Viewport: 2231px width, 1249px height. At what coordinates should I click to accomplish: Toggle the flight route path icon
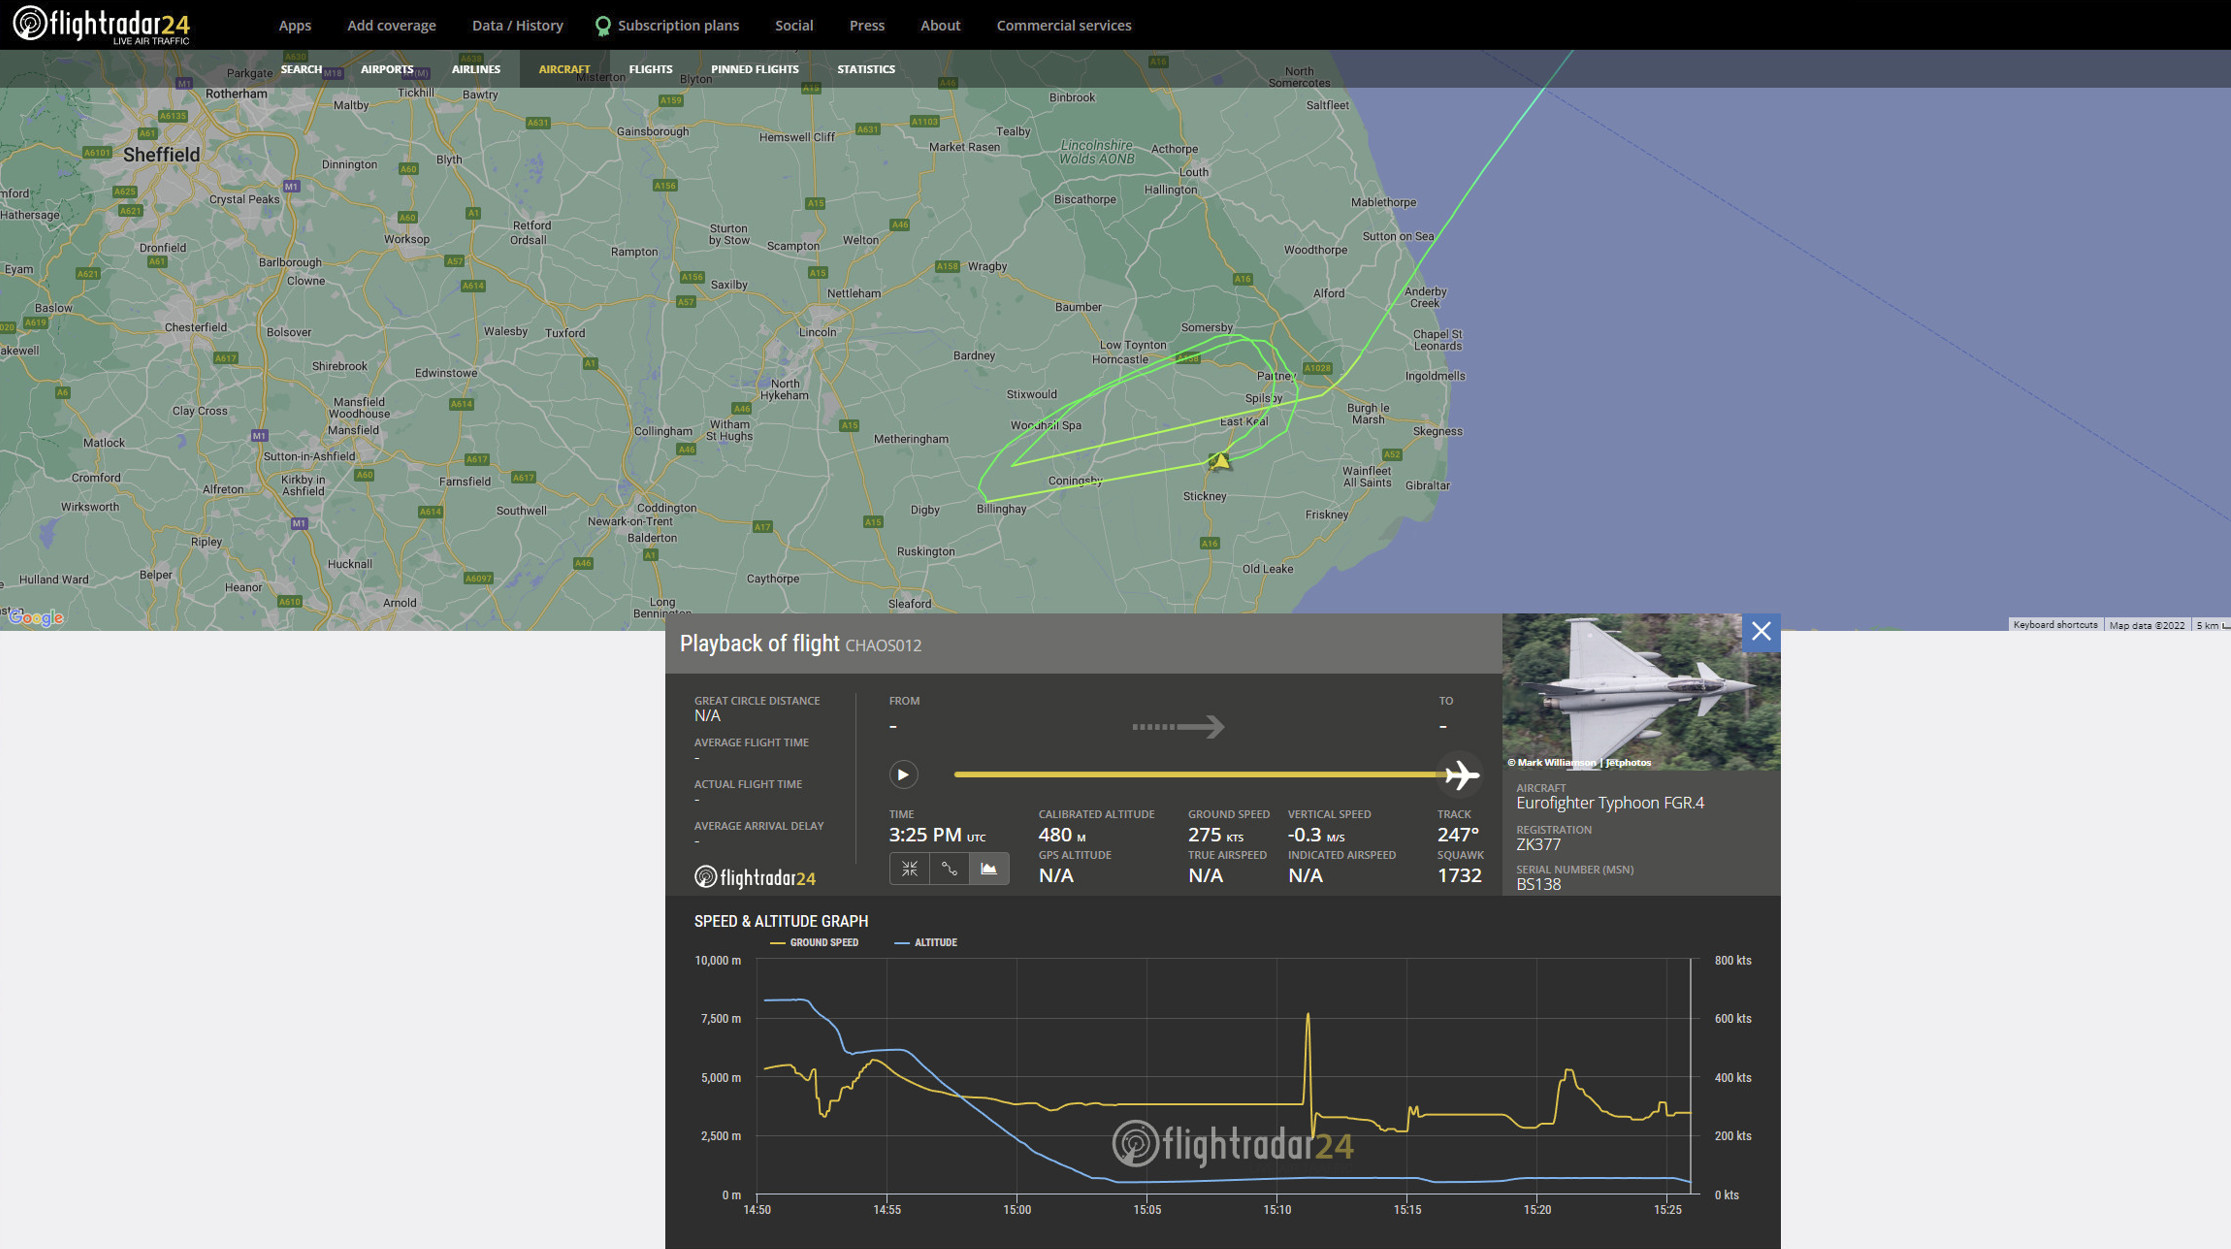pyautogui.click(x=949, y=869)
